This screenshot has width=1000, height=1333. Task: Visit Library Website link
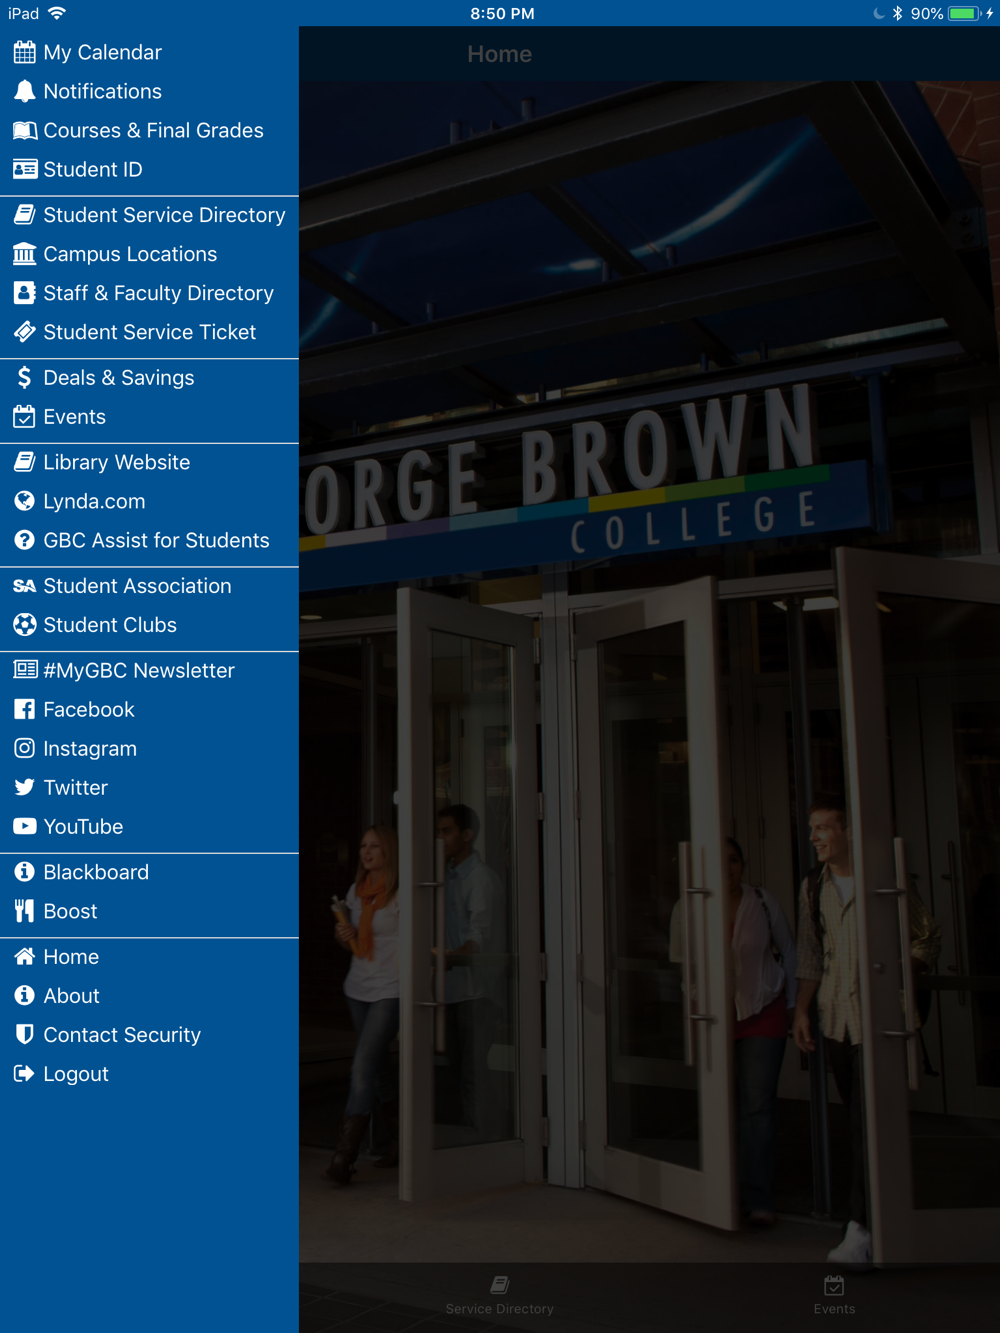pos(149,462)
